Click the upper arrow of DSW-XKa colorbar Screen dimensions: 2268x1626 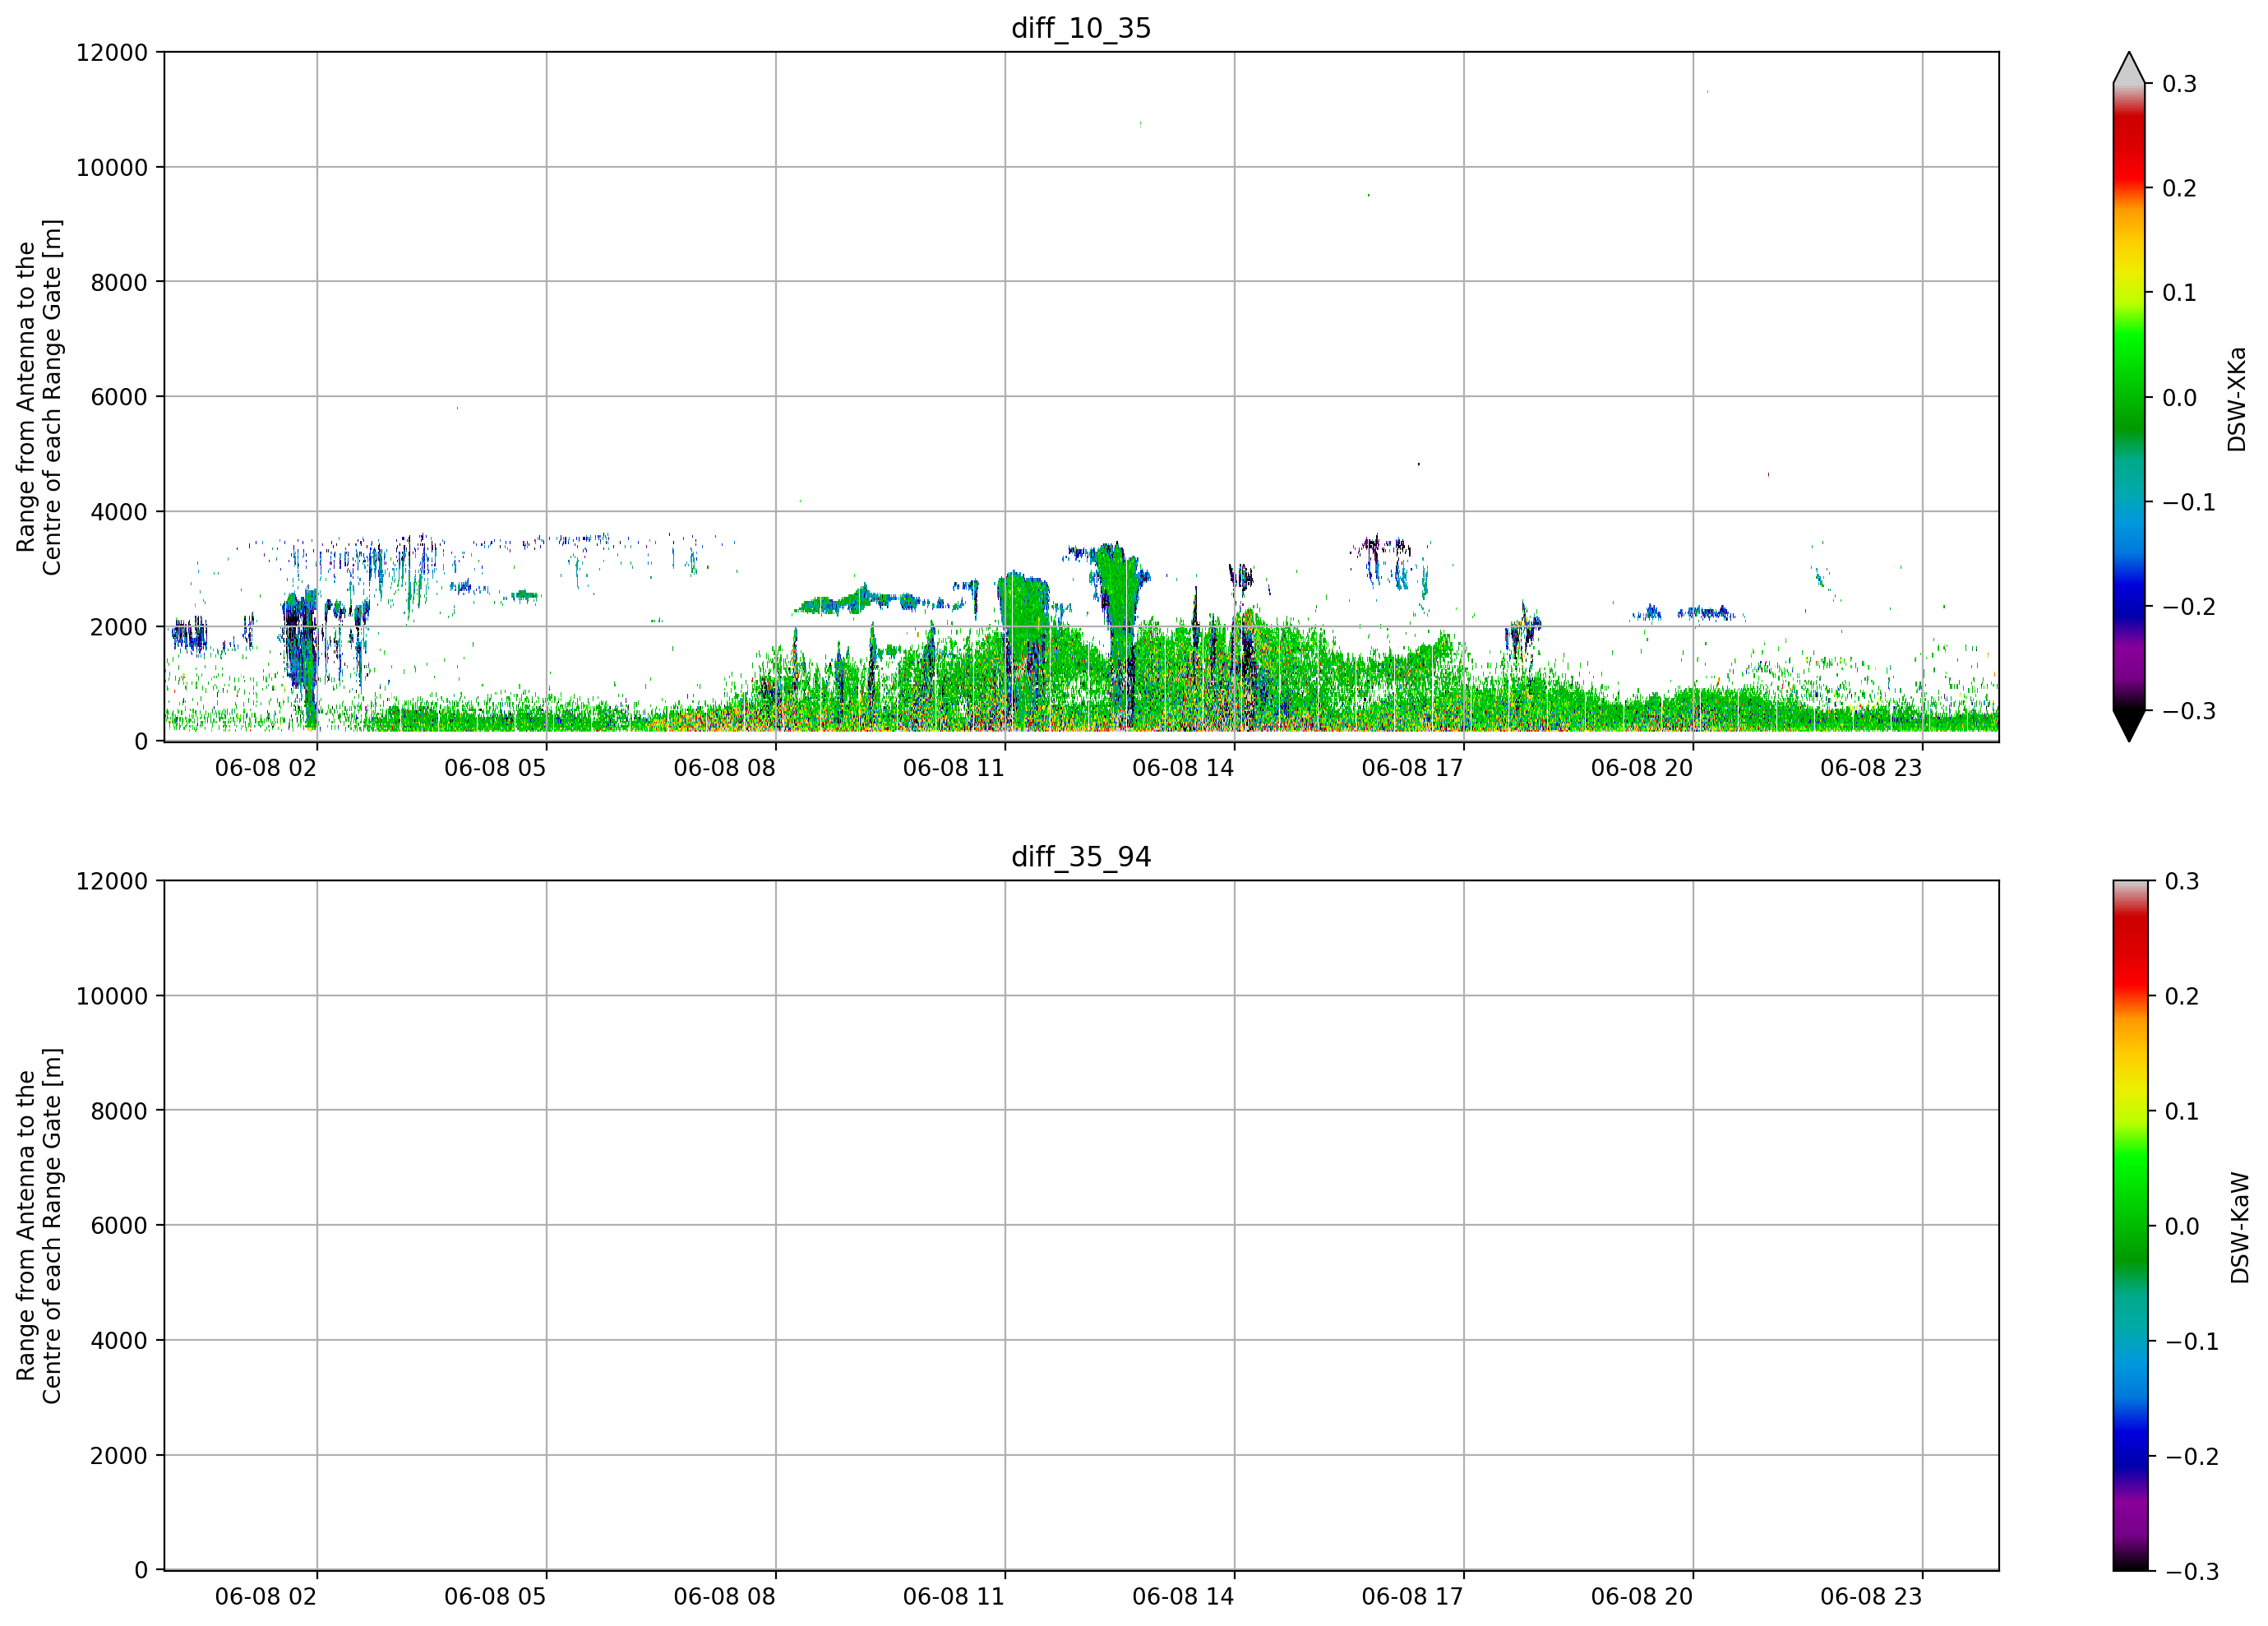[x=2129, y=67]
